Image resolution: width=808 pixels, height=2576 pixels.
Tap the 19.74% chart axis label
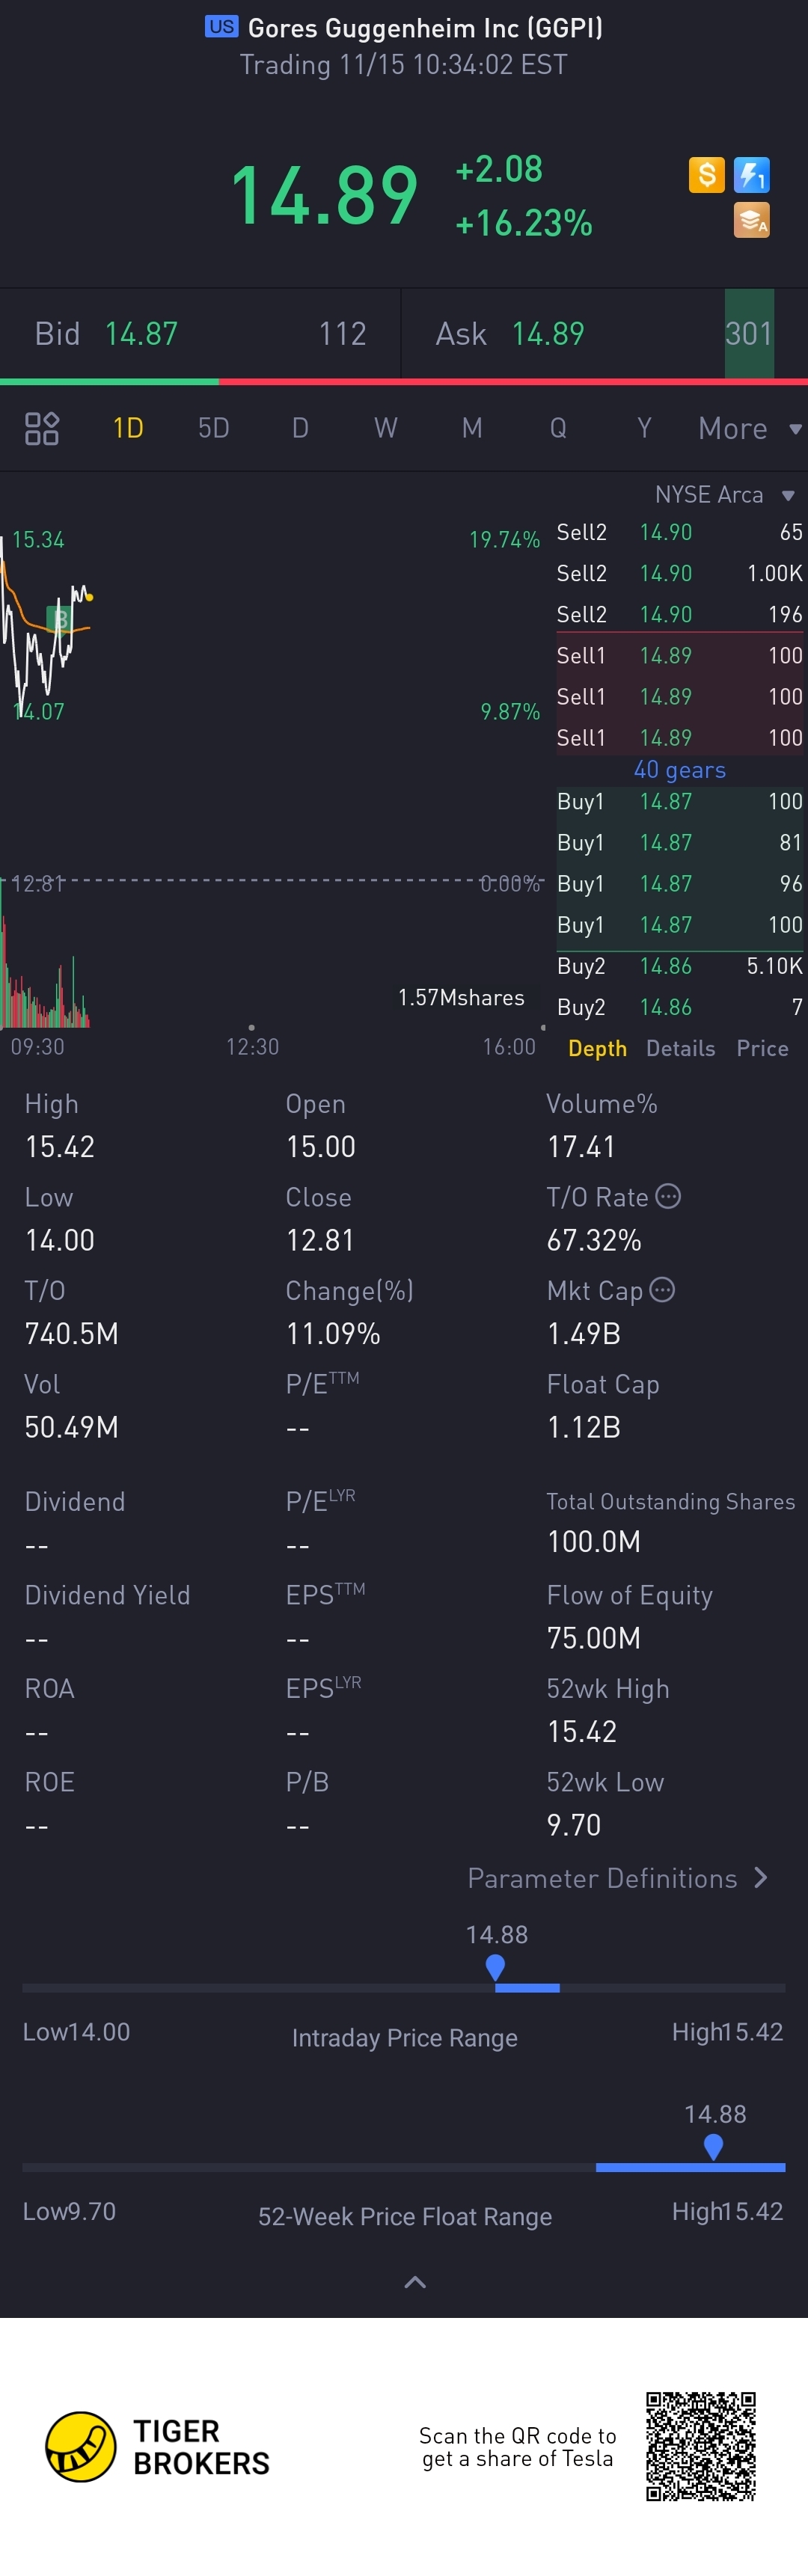point(505,540)
